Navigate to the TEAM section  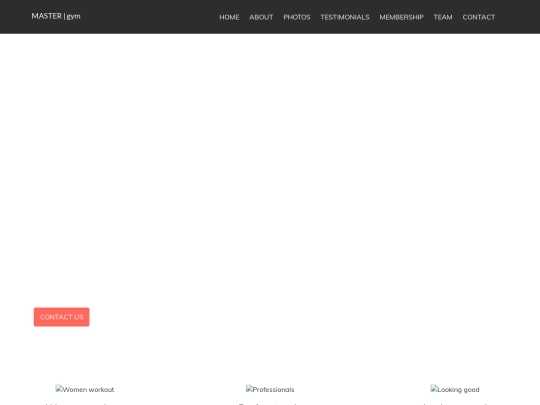(443, 17)
